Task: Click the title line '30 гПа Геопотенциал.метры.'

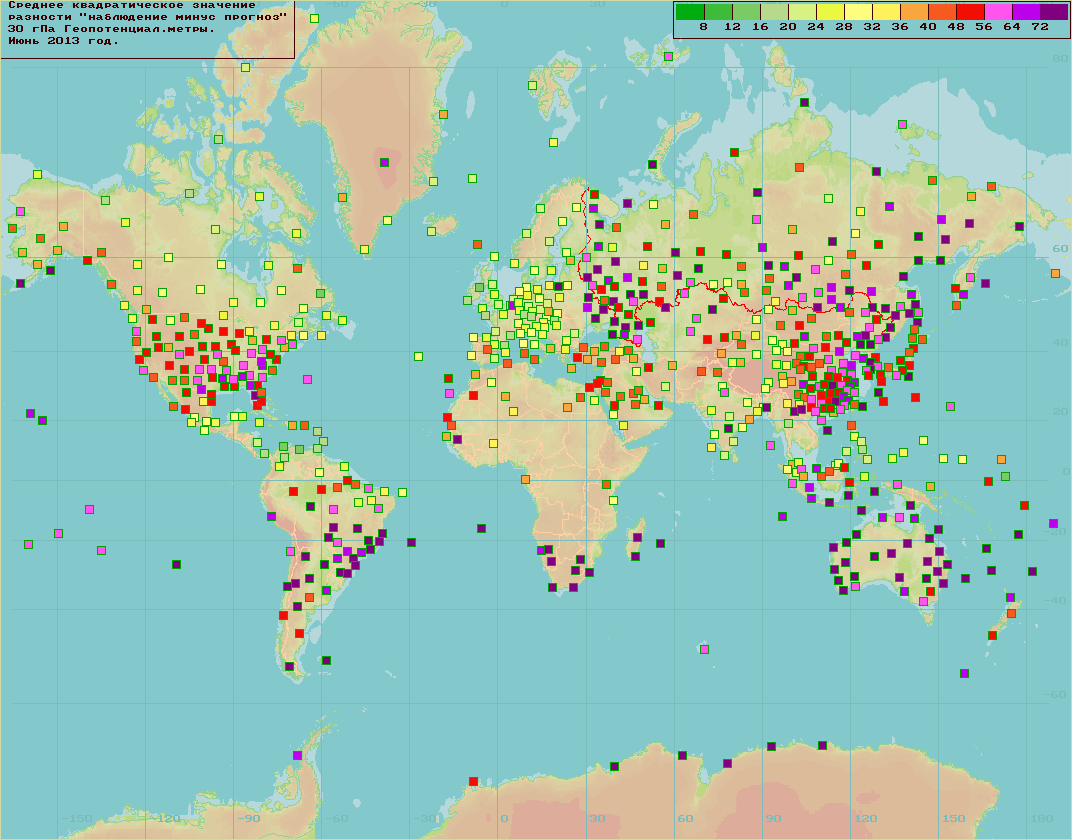Action: pos(111,29)
